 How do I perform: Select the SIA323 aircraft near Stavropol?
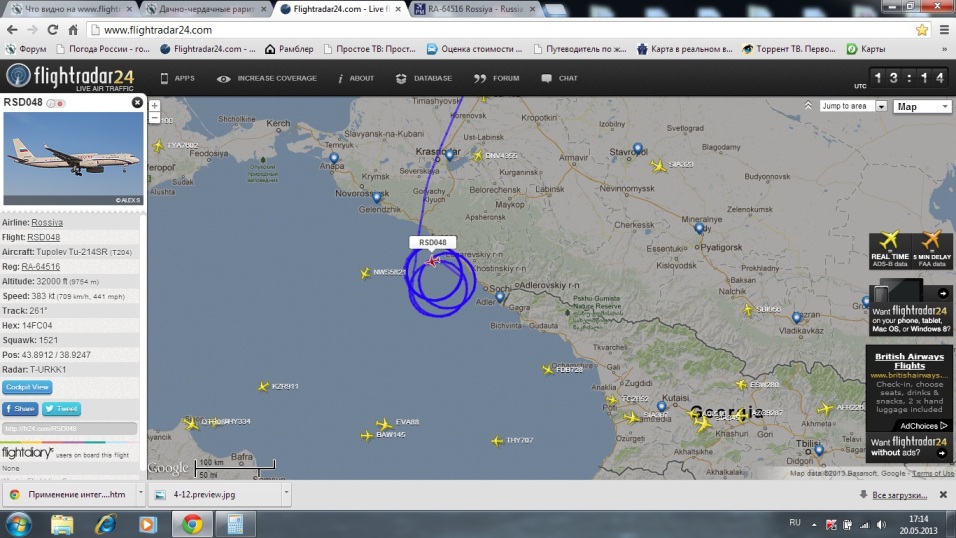click(x=658, y=165)
